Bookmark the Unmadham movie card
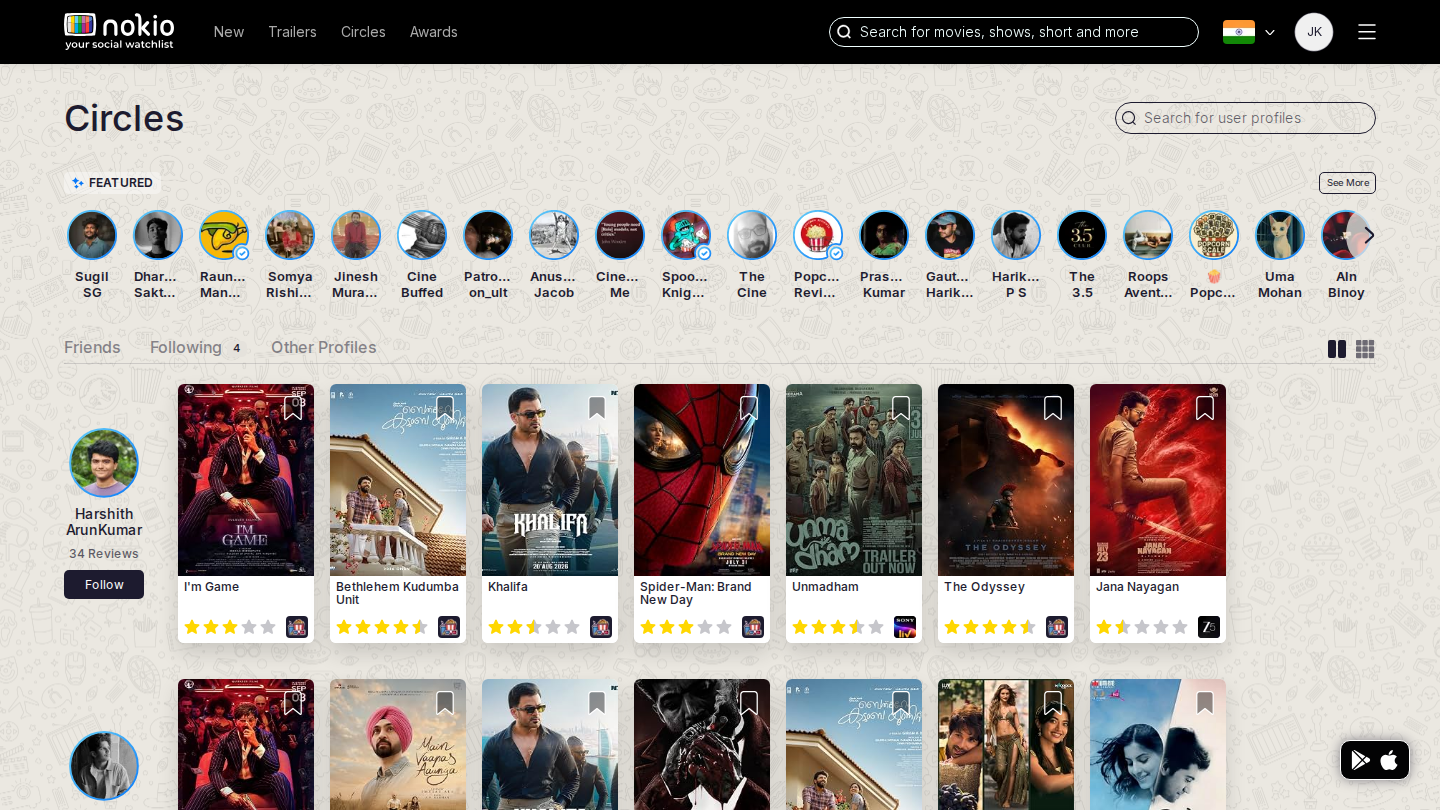This screenshot has height=810, width=1440. tap(901, 408)
